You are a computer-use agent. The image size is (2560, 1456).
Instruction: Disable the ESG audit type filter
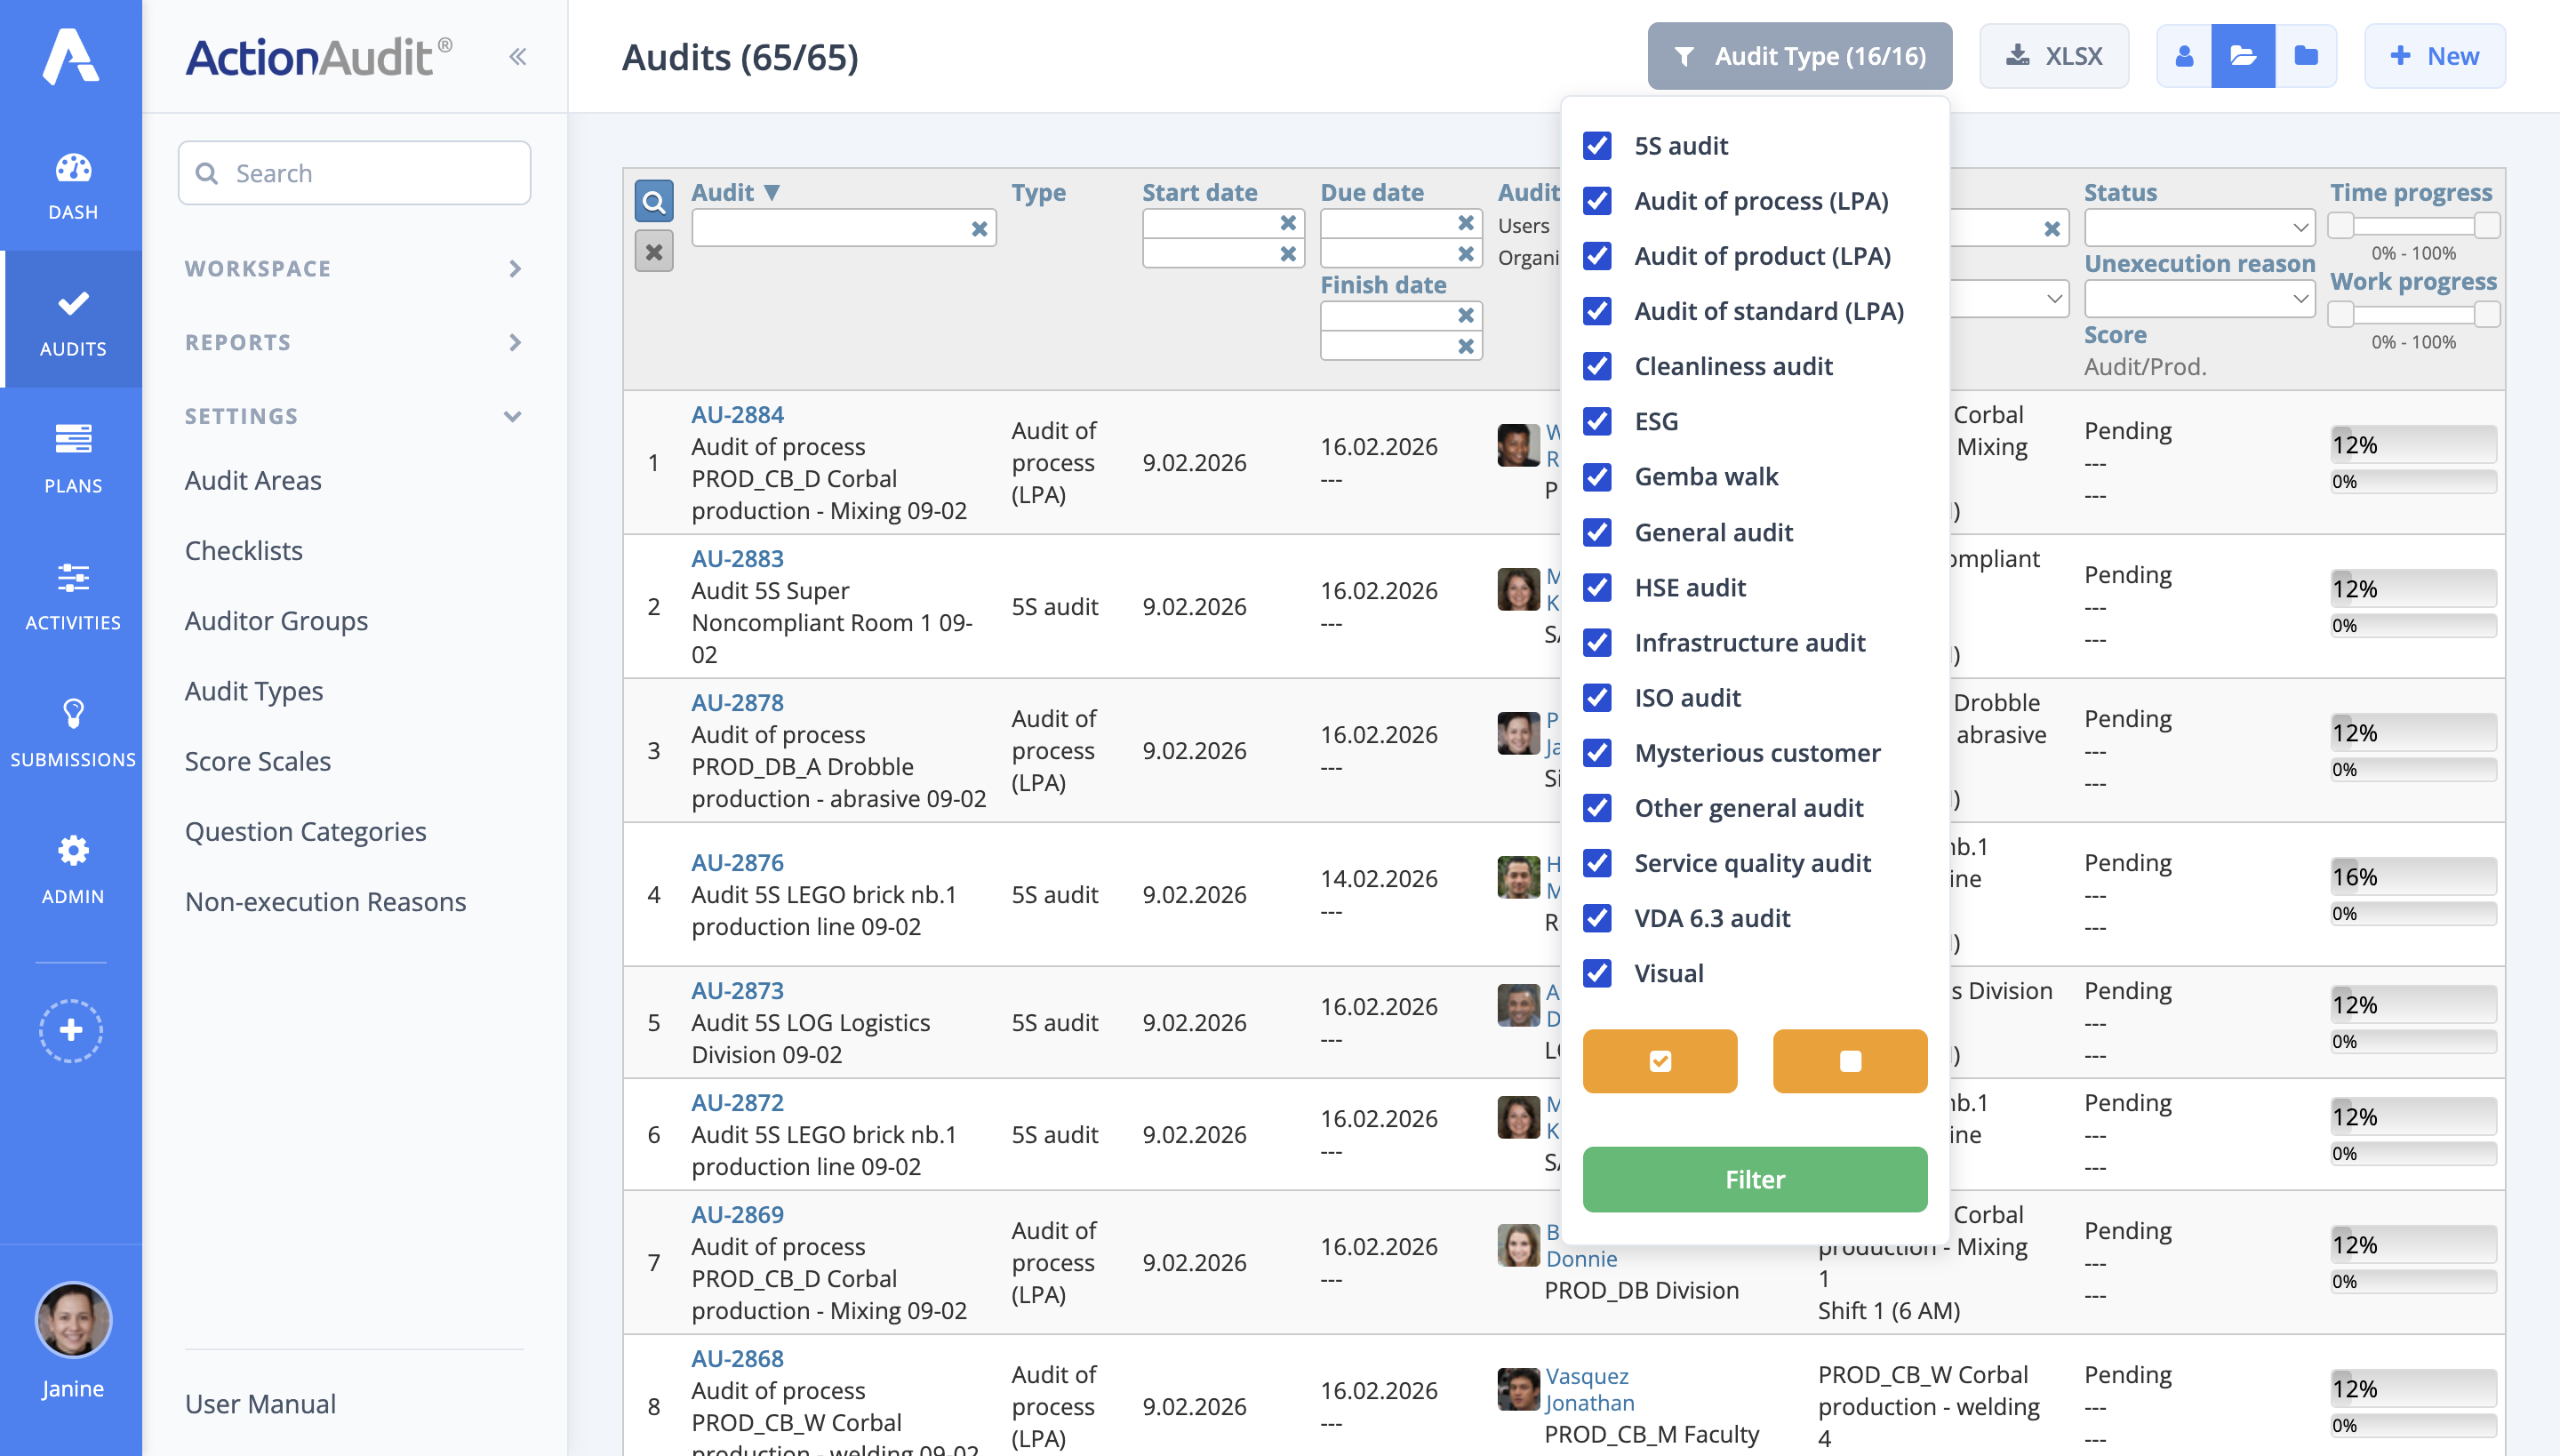coord(1597,421)
